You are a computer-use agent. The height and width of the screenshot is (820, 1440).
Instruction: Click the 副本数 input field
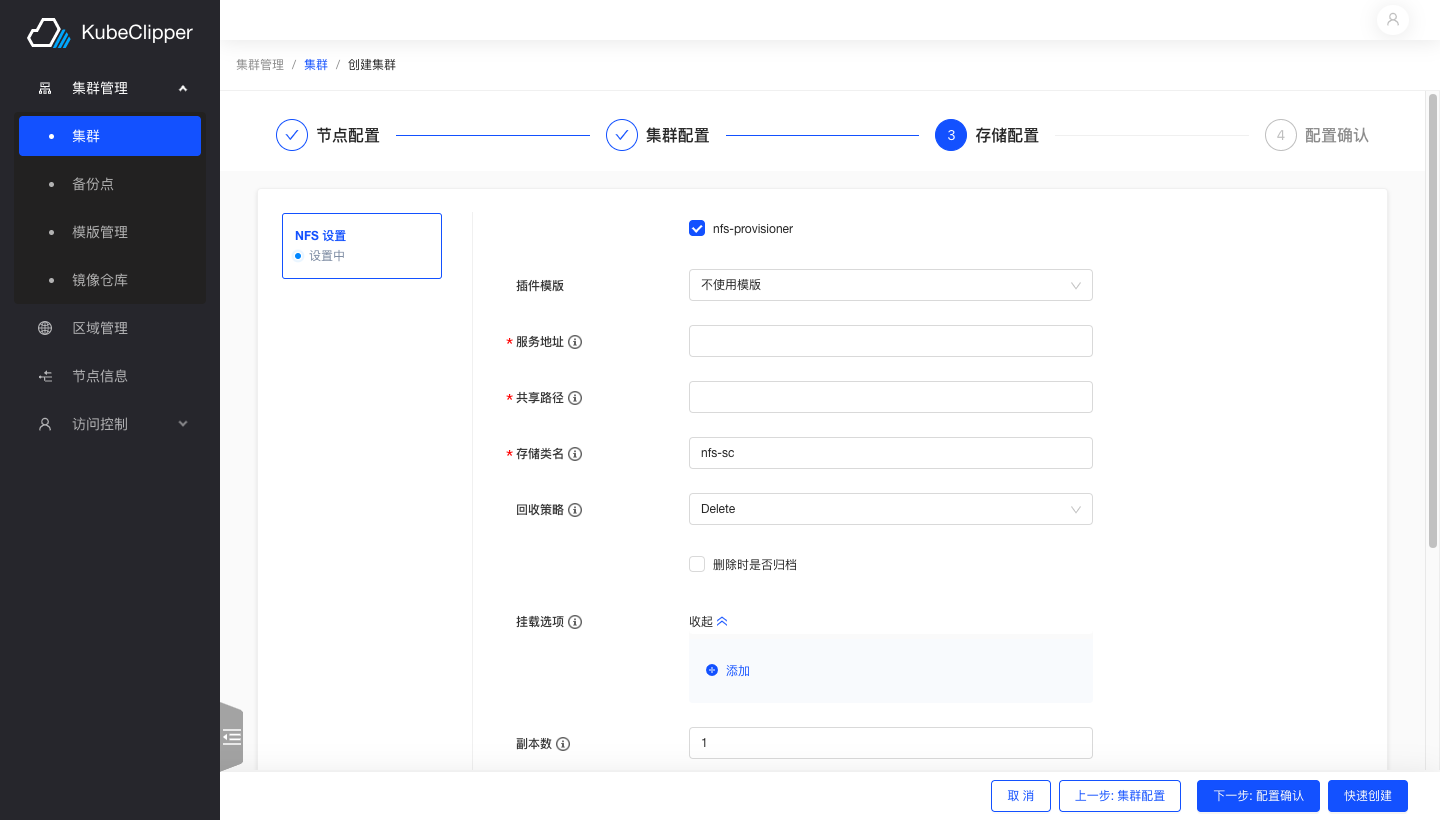click(x=891, y=743)
